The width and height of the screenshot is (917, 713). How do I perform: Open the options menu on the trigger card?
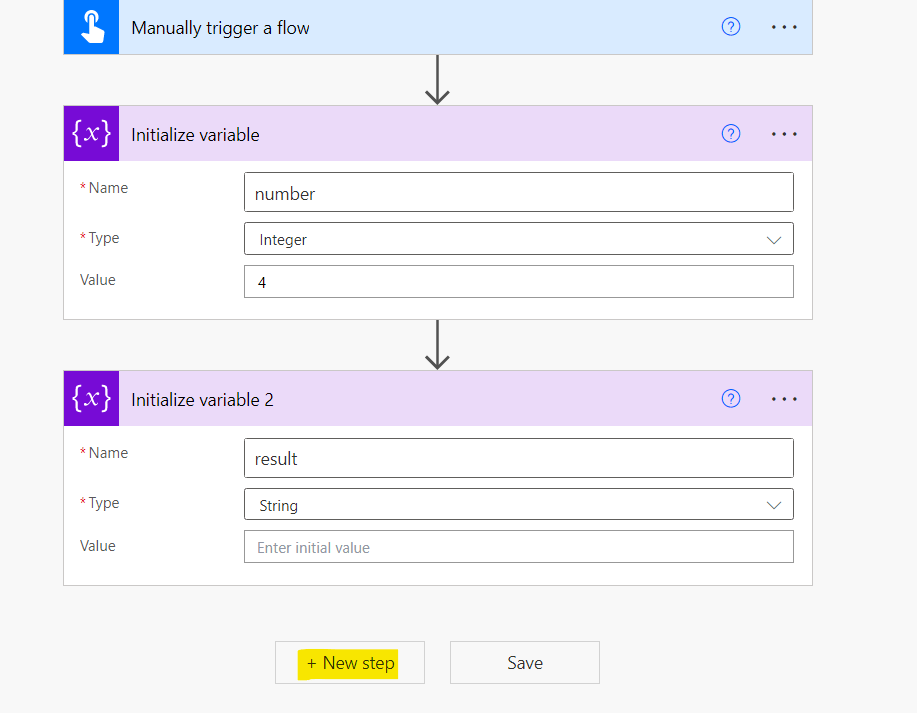click(784, 27)
